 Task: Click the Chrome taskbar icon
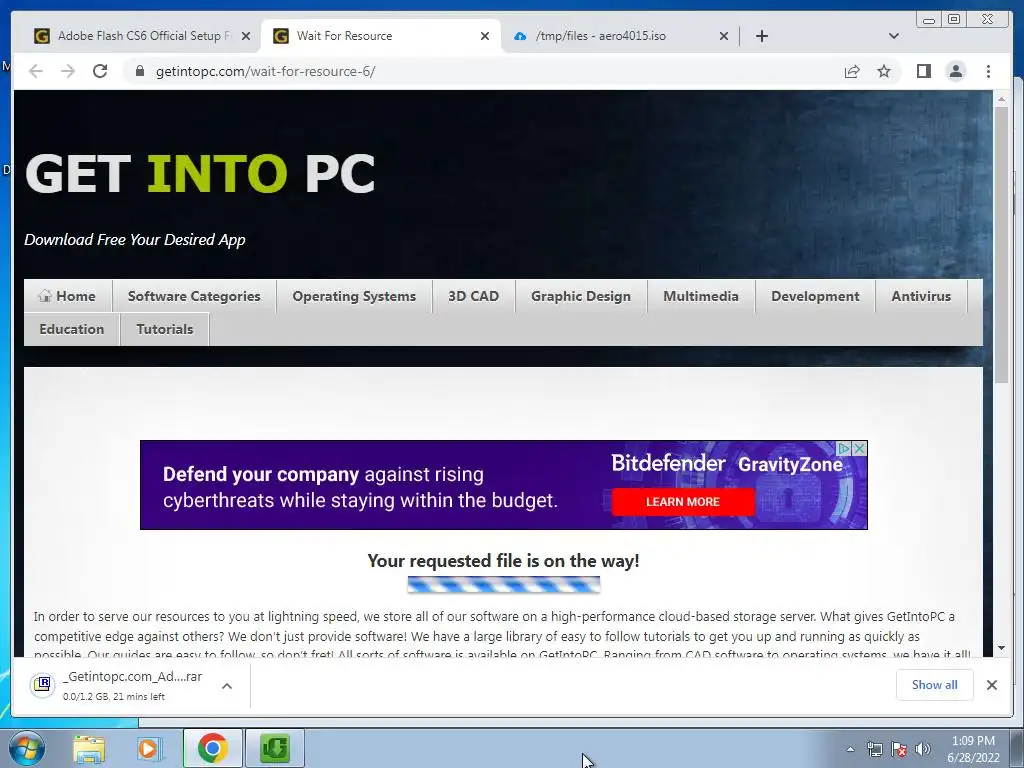tap(212, 748)
